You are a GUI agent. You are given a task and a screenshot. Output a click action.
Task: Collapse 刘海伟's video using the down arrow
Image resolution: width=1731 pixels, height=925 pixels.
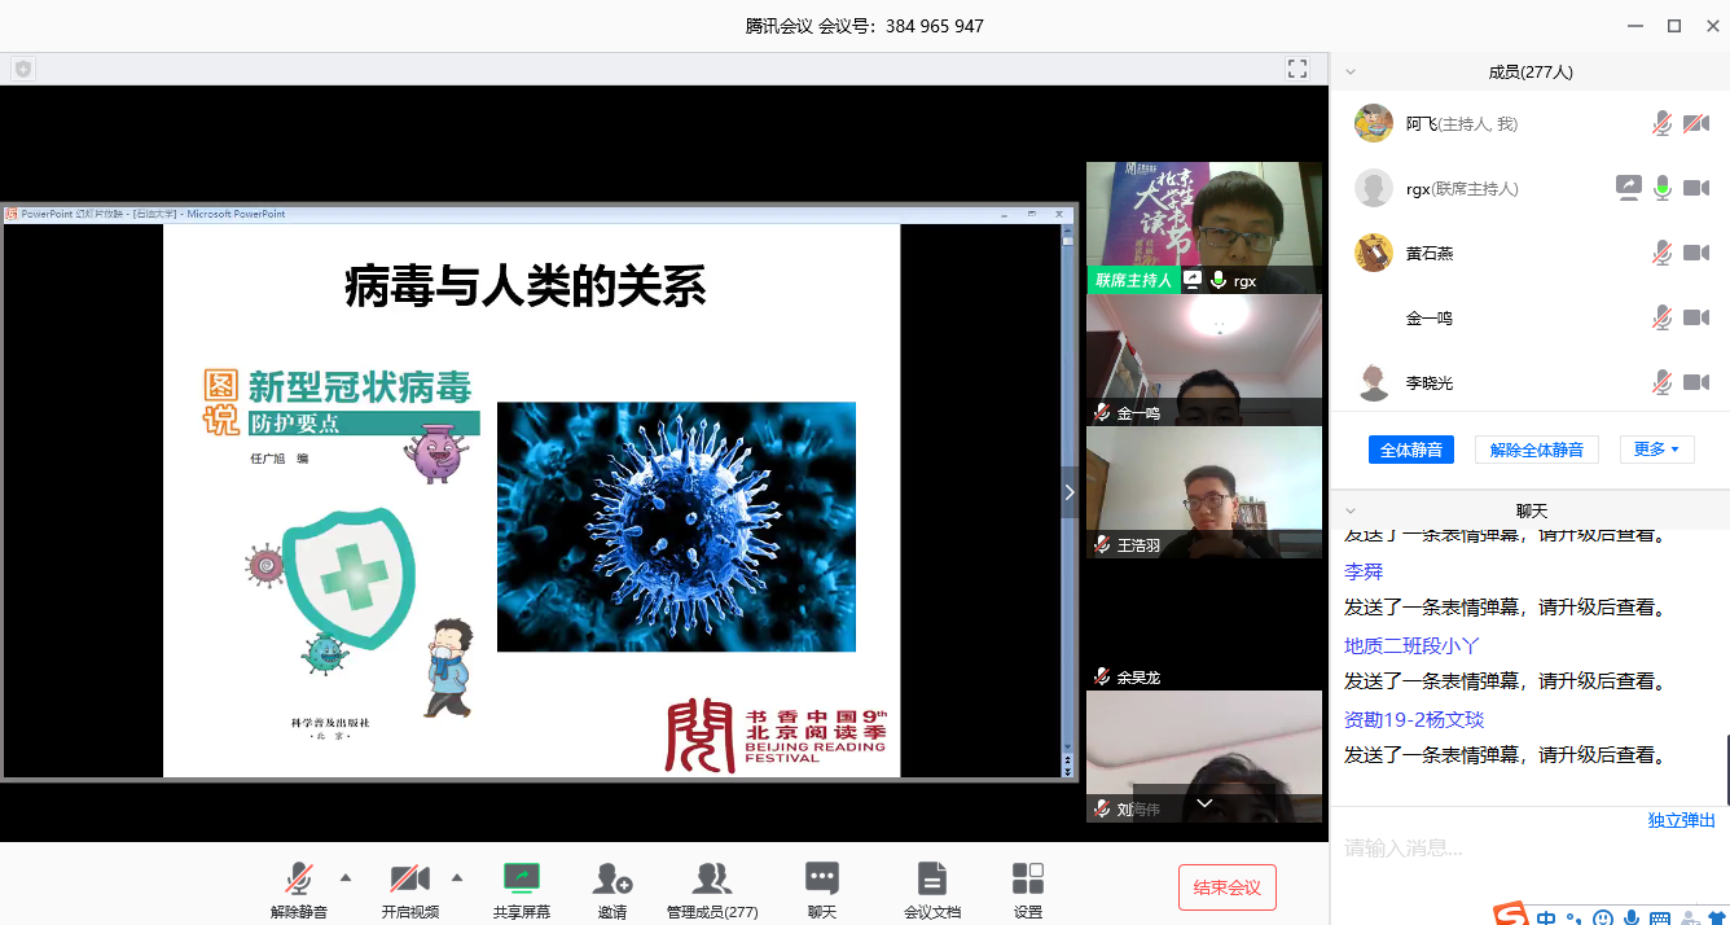(x=1204, y=803)
